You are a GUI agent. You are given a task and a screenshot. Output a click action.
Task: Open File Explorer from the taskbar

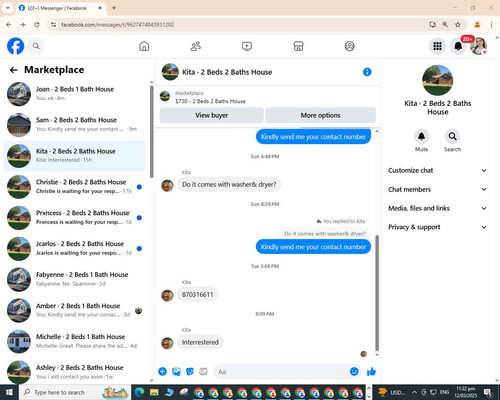[x=154, y=392]
